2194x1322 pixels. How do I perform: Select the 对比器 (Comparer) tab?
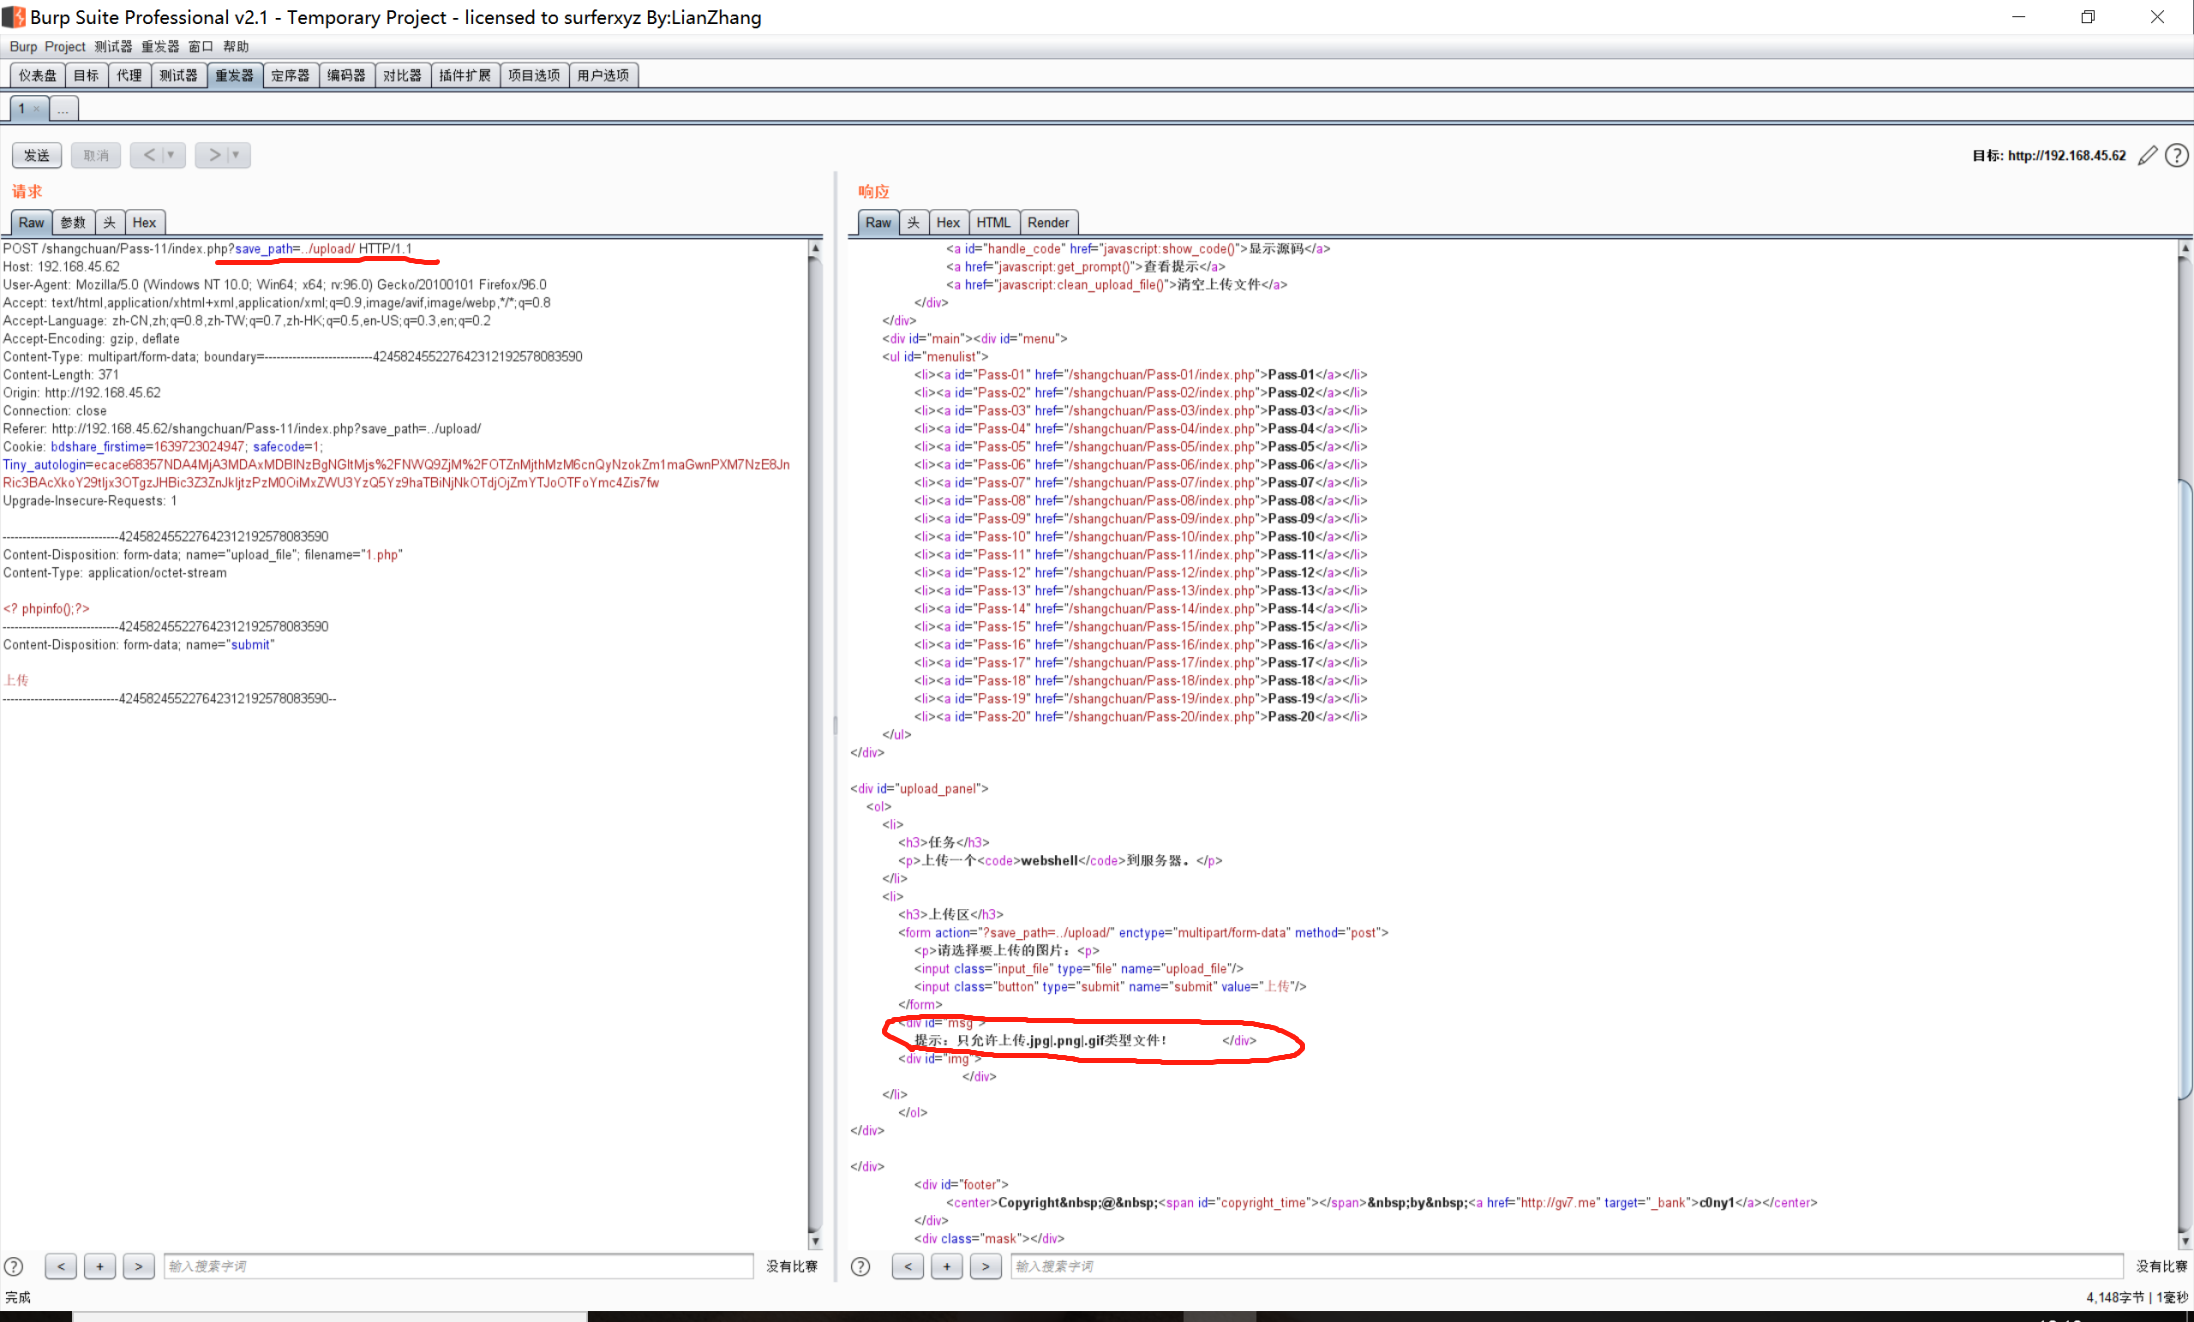(402, 75)
